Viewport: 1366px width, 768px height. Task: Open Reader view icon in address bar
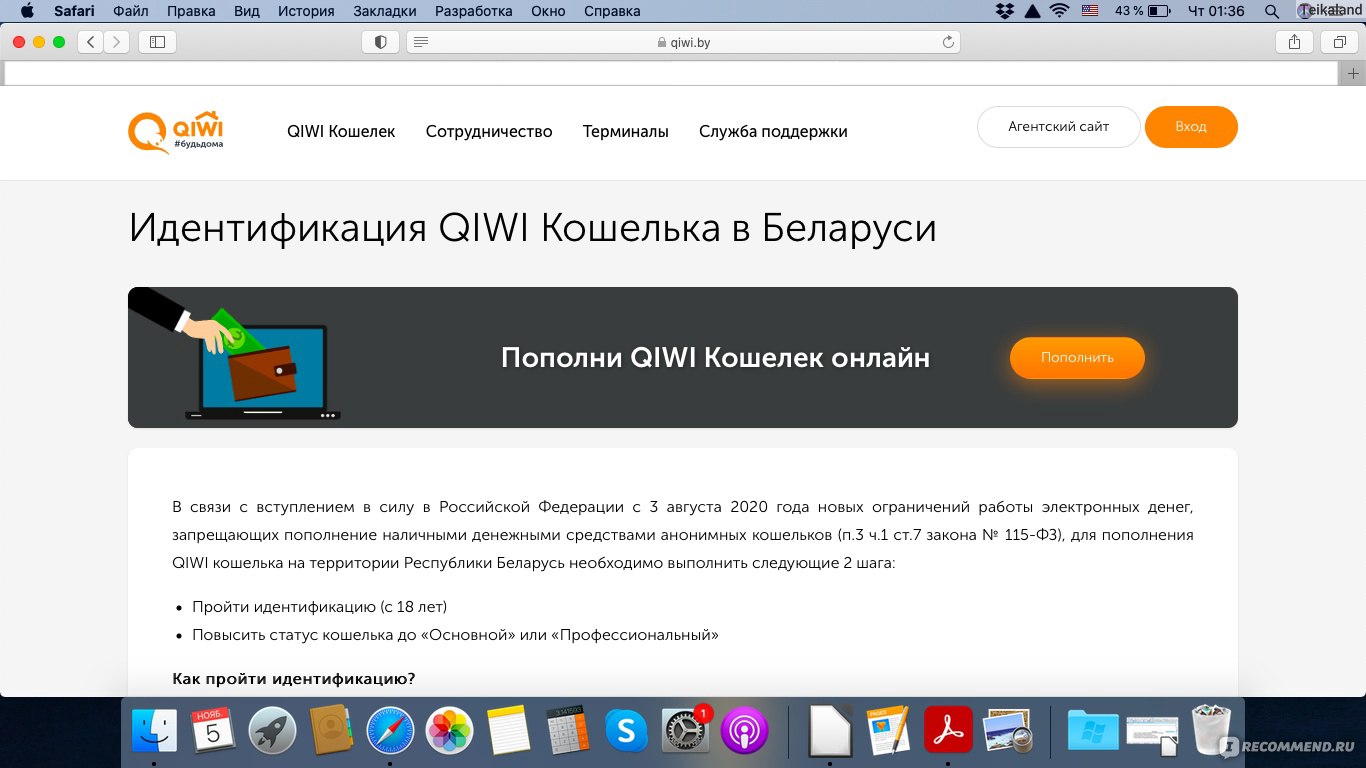point(421,42)
